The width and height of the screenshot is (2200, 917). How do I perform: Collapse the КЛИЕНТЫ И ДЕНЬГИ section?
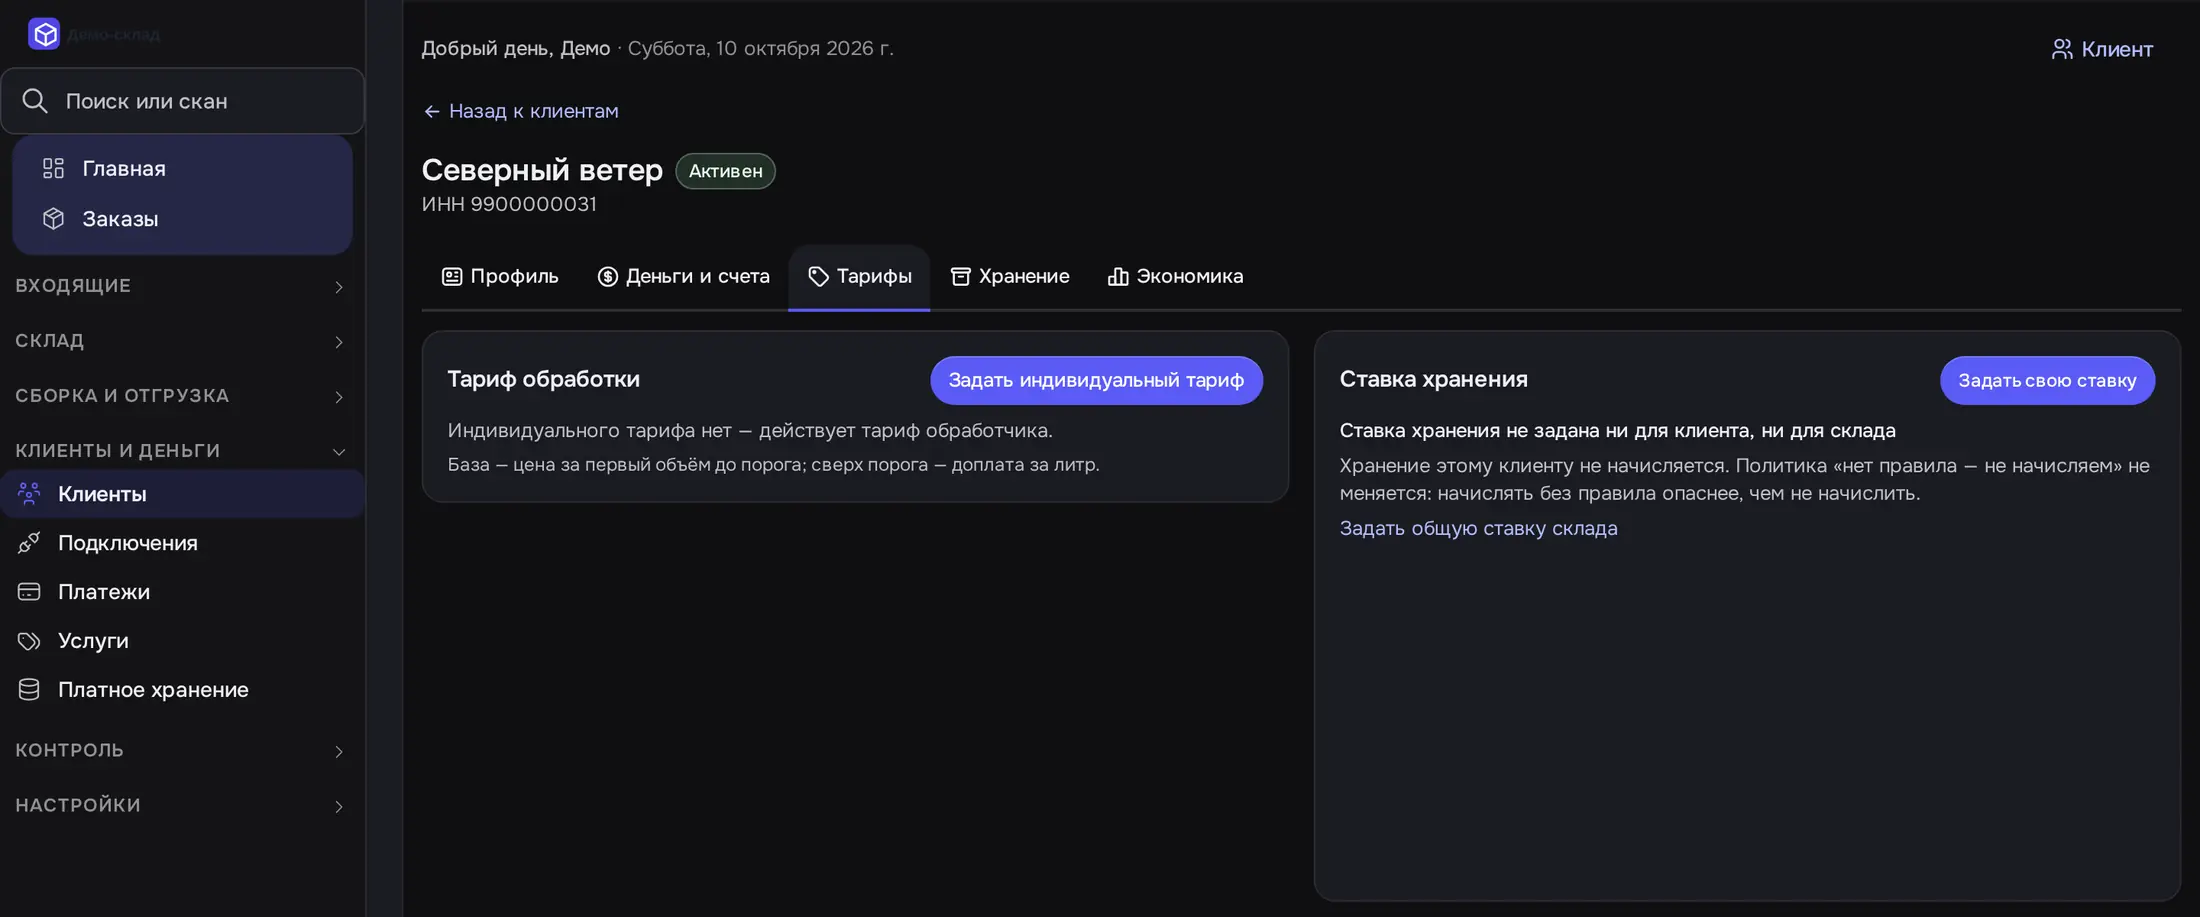182,451
